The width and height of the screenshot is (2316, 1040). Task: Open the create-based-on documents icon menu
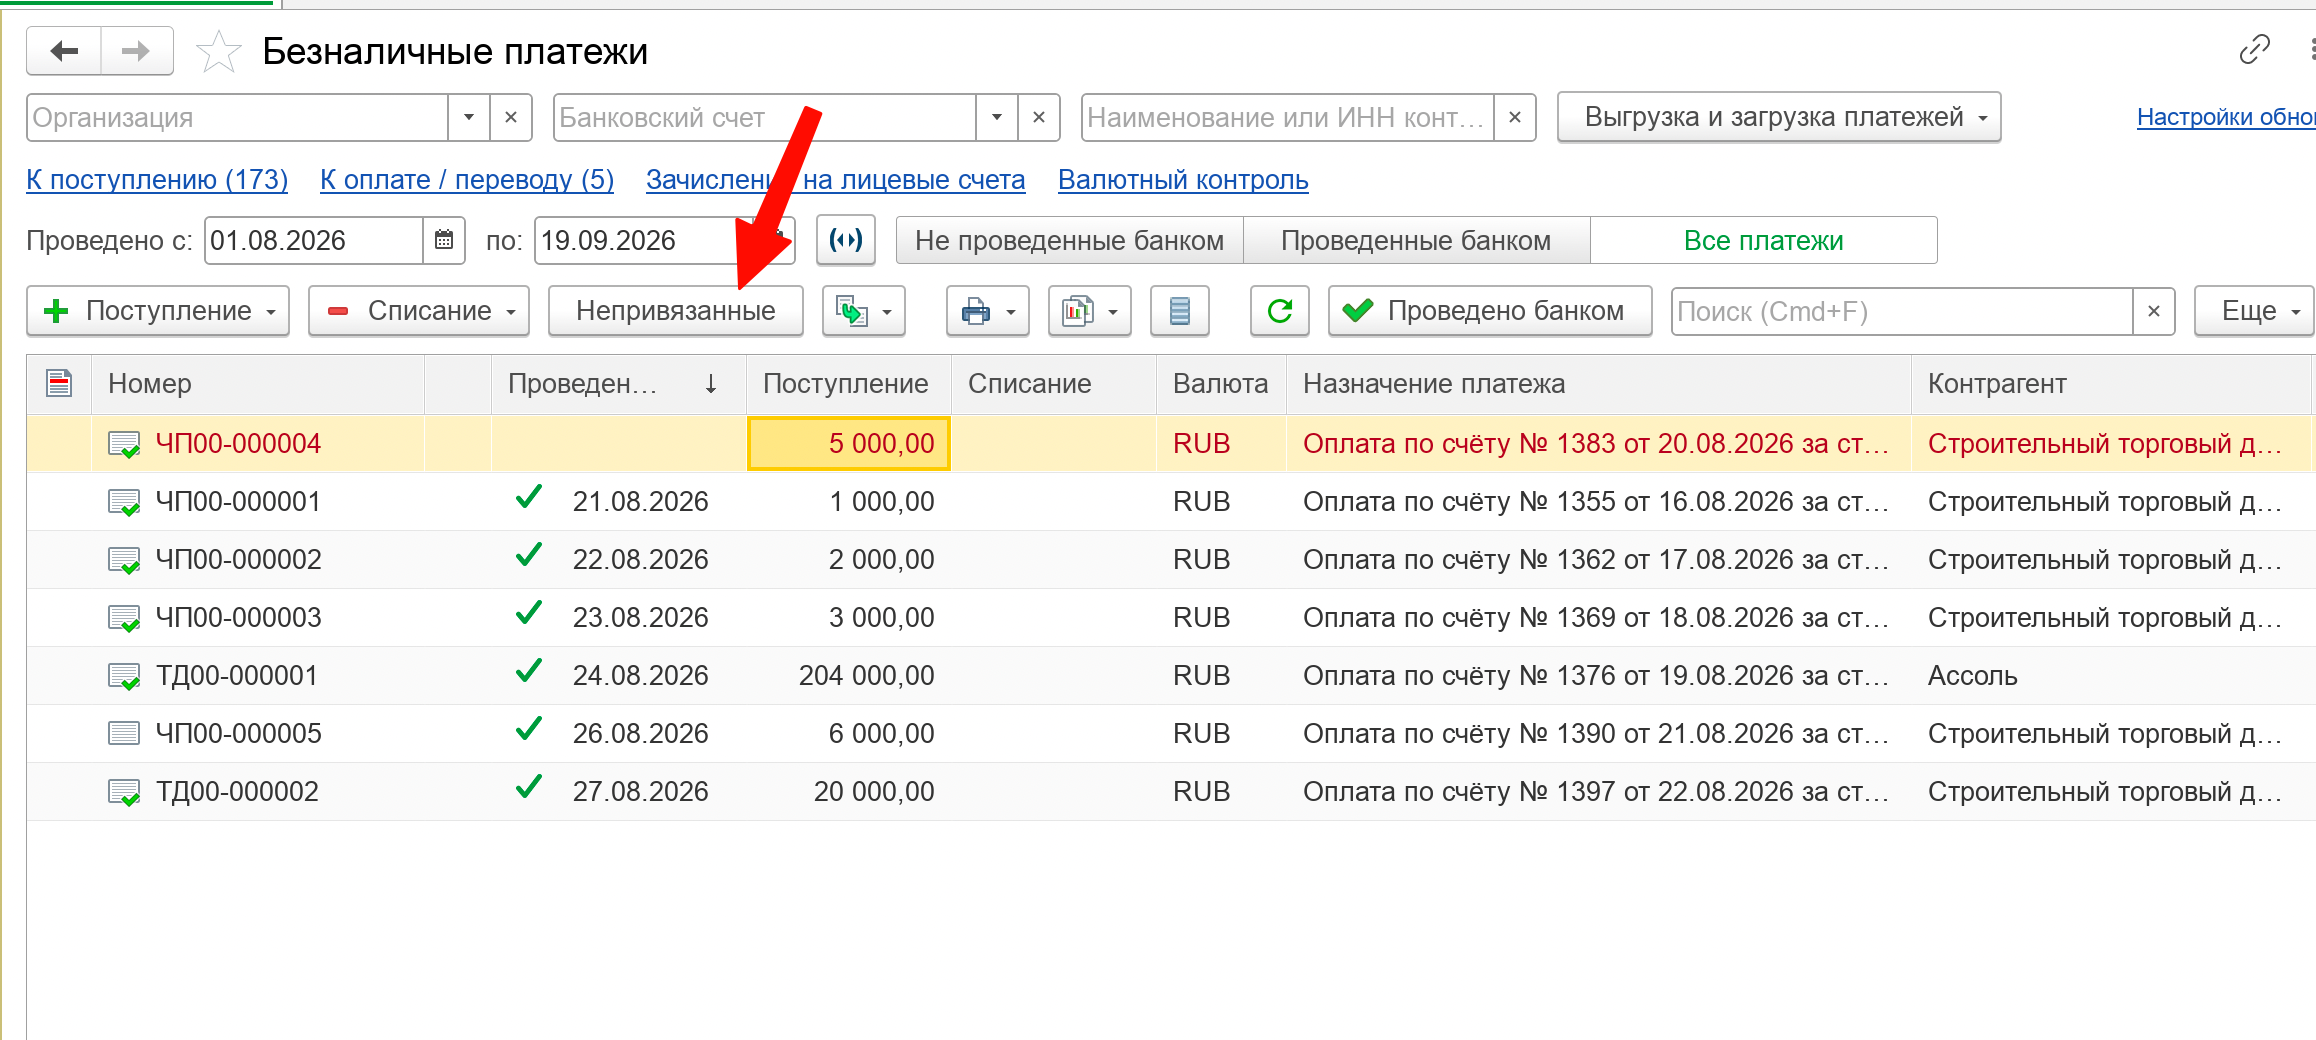click(x=863, y=312)
